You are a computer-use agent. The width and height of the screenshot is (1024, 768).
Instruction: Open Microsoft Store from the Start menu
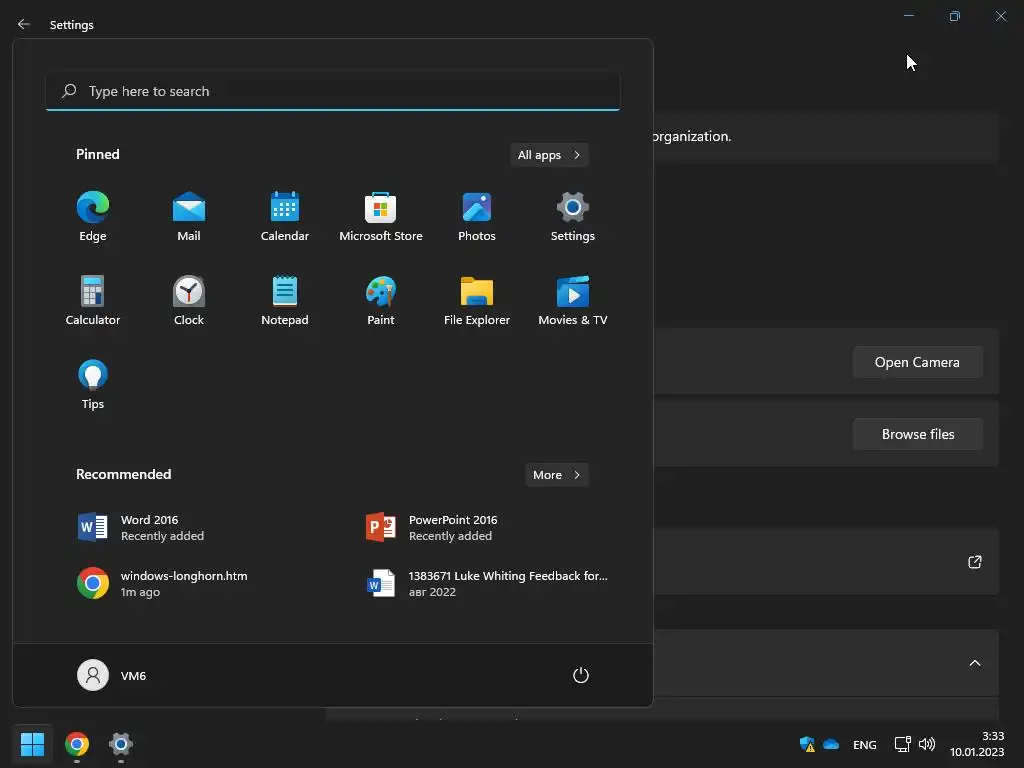[381, 216]
